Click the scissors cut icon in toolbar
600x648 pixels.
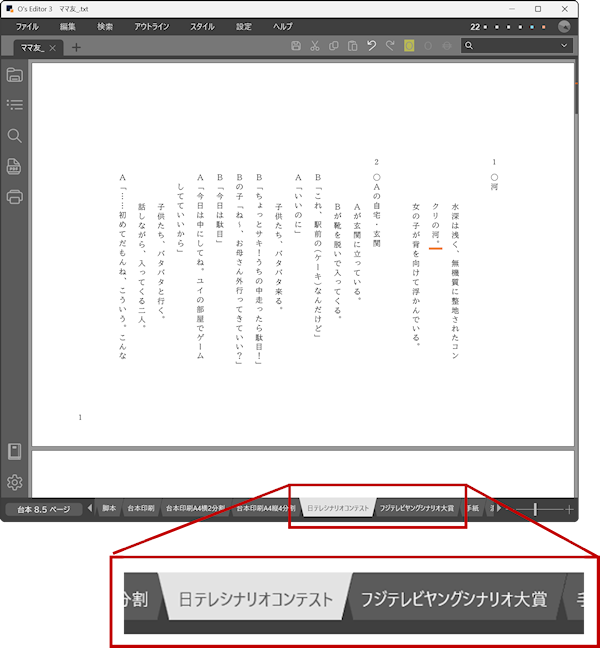(314, 46)
